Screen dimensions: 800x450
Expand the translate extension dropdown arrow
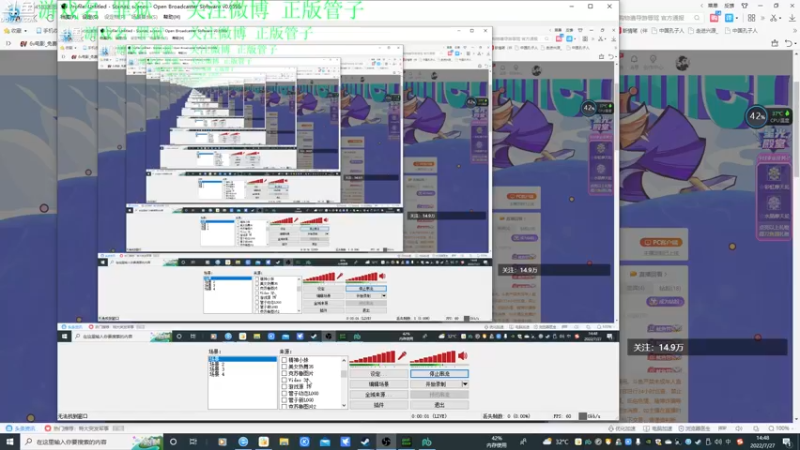(x=736, y=18)
